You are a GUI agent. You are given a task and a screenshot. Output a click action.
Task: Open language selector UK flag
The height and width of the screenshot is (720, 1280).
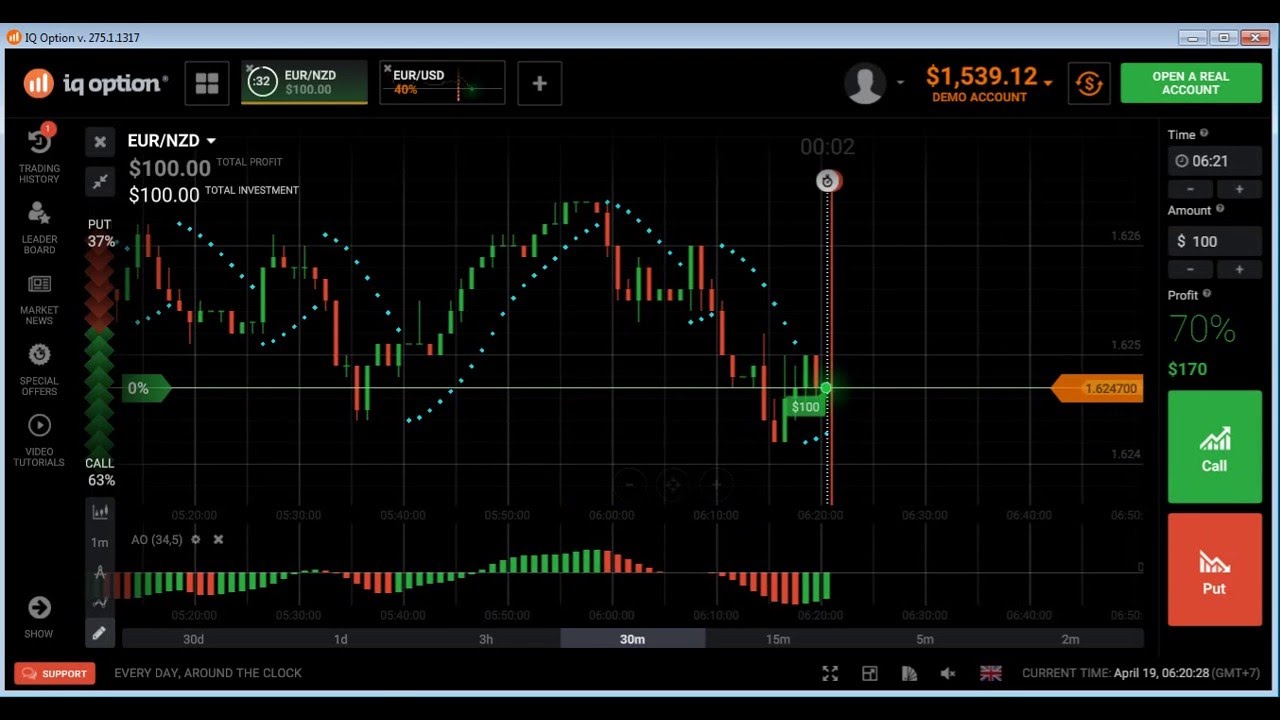tap(991, 673)
